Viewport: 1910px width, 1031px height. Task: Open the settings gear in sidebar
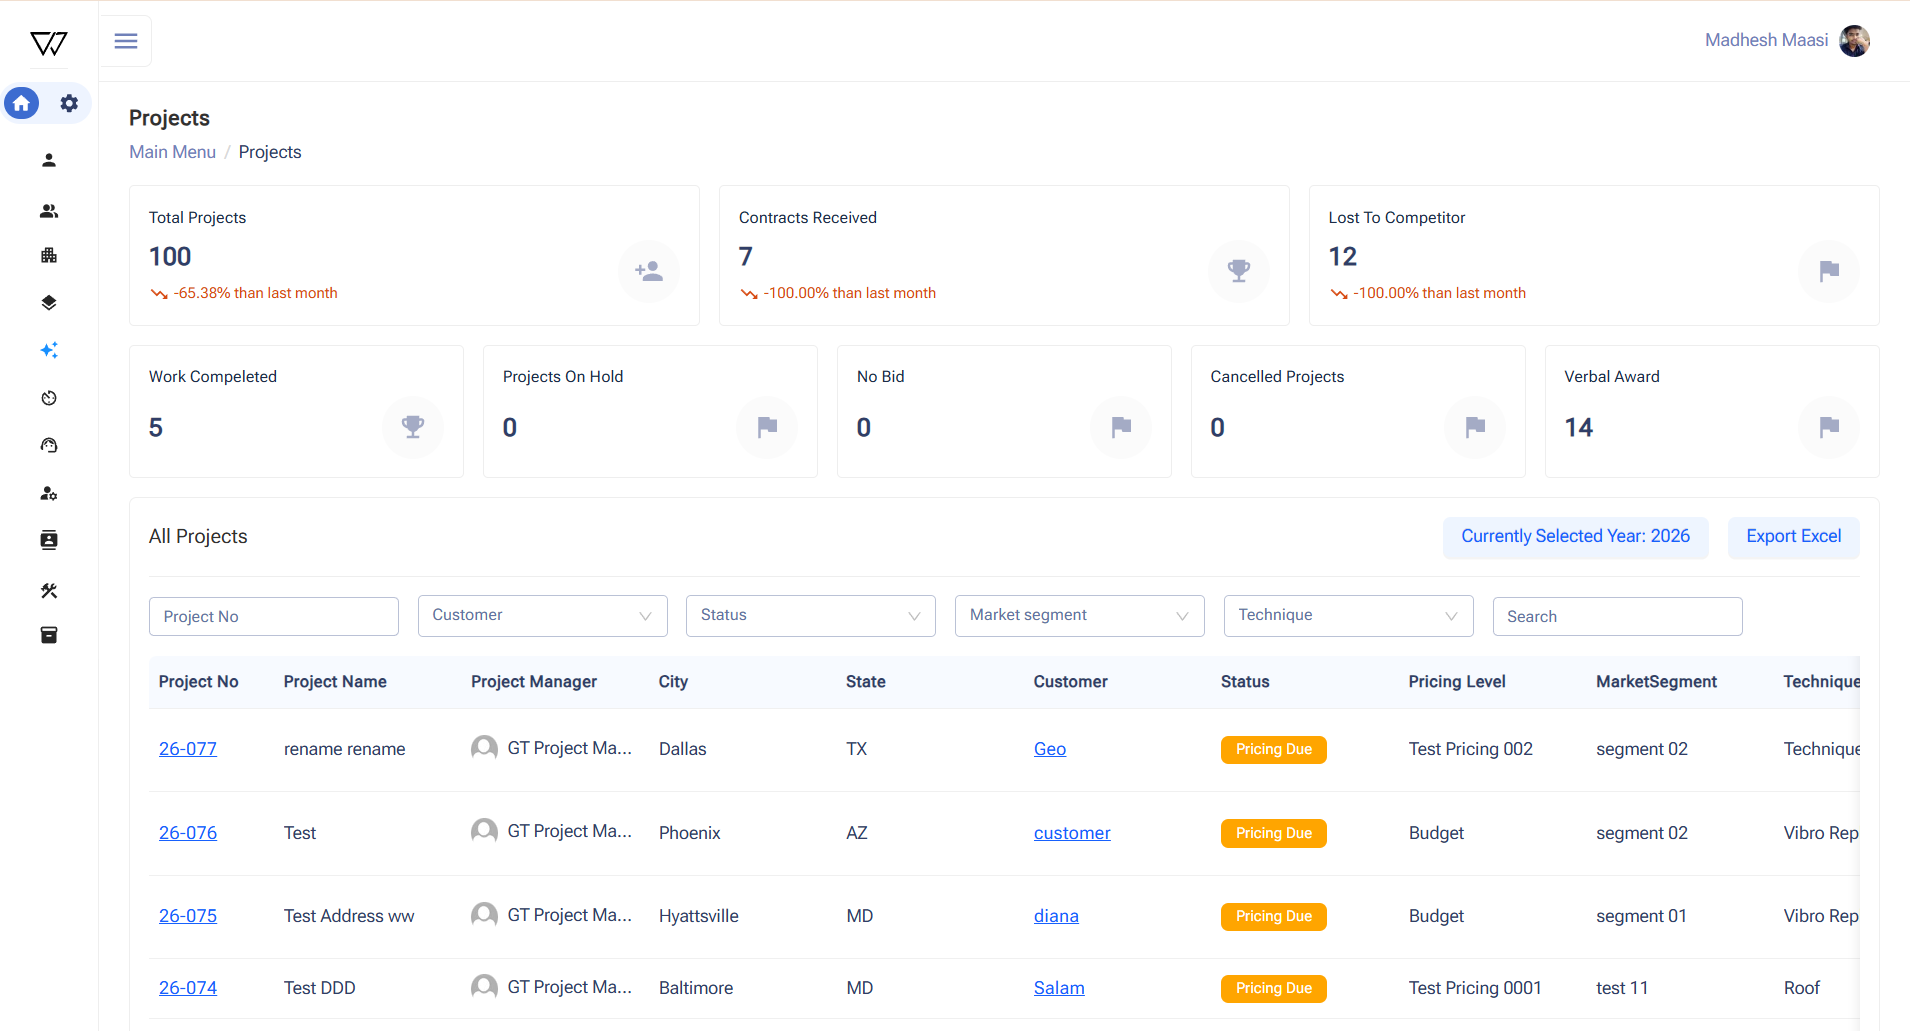[x=69, y=103]
